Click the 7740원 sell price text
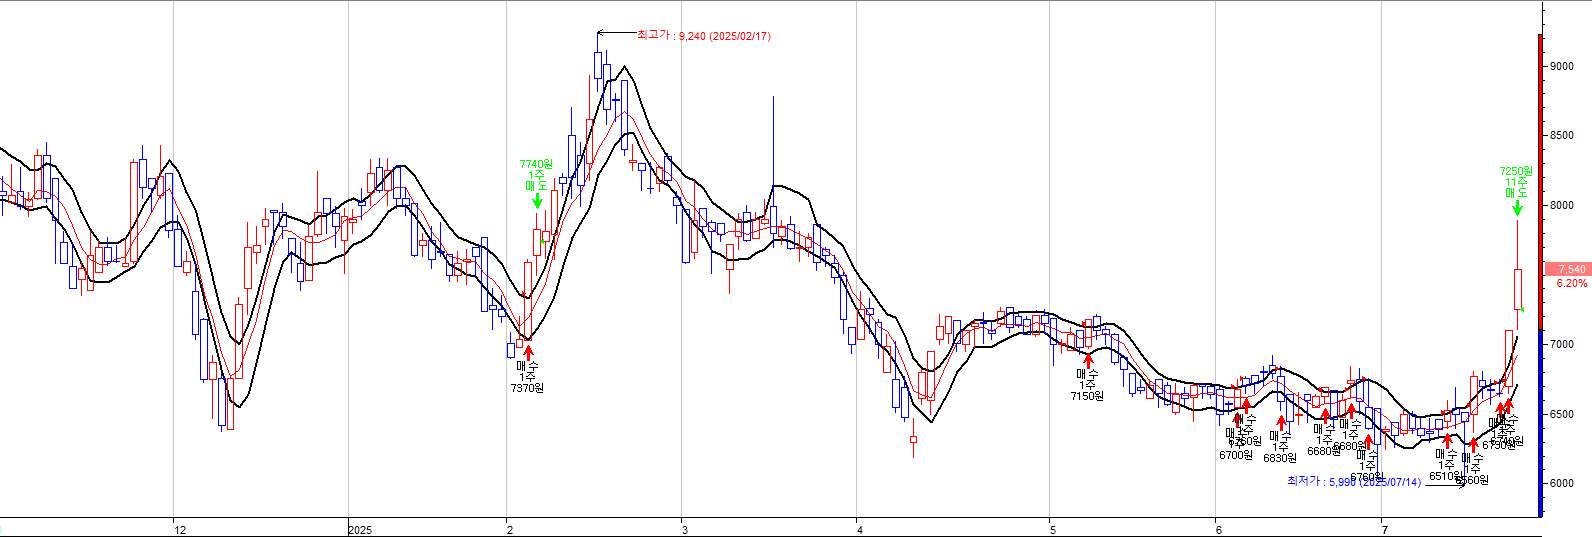 click(536, 164)
